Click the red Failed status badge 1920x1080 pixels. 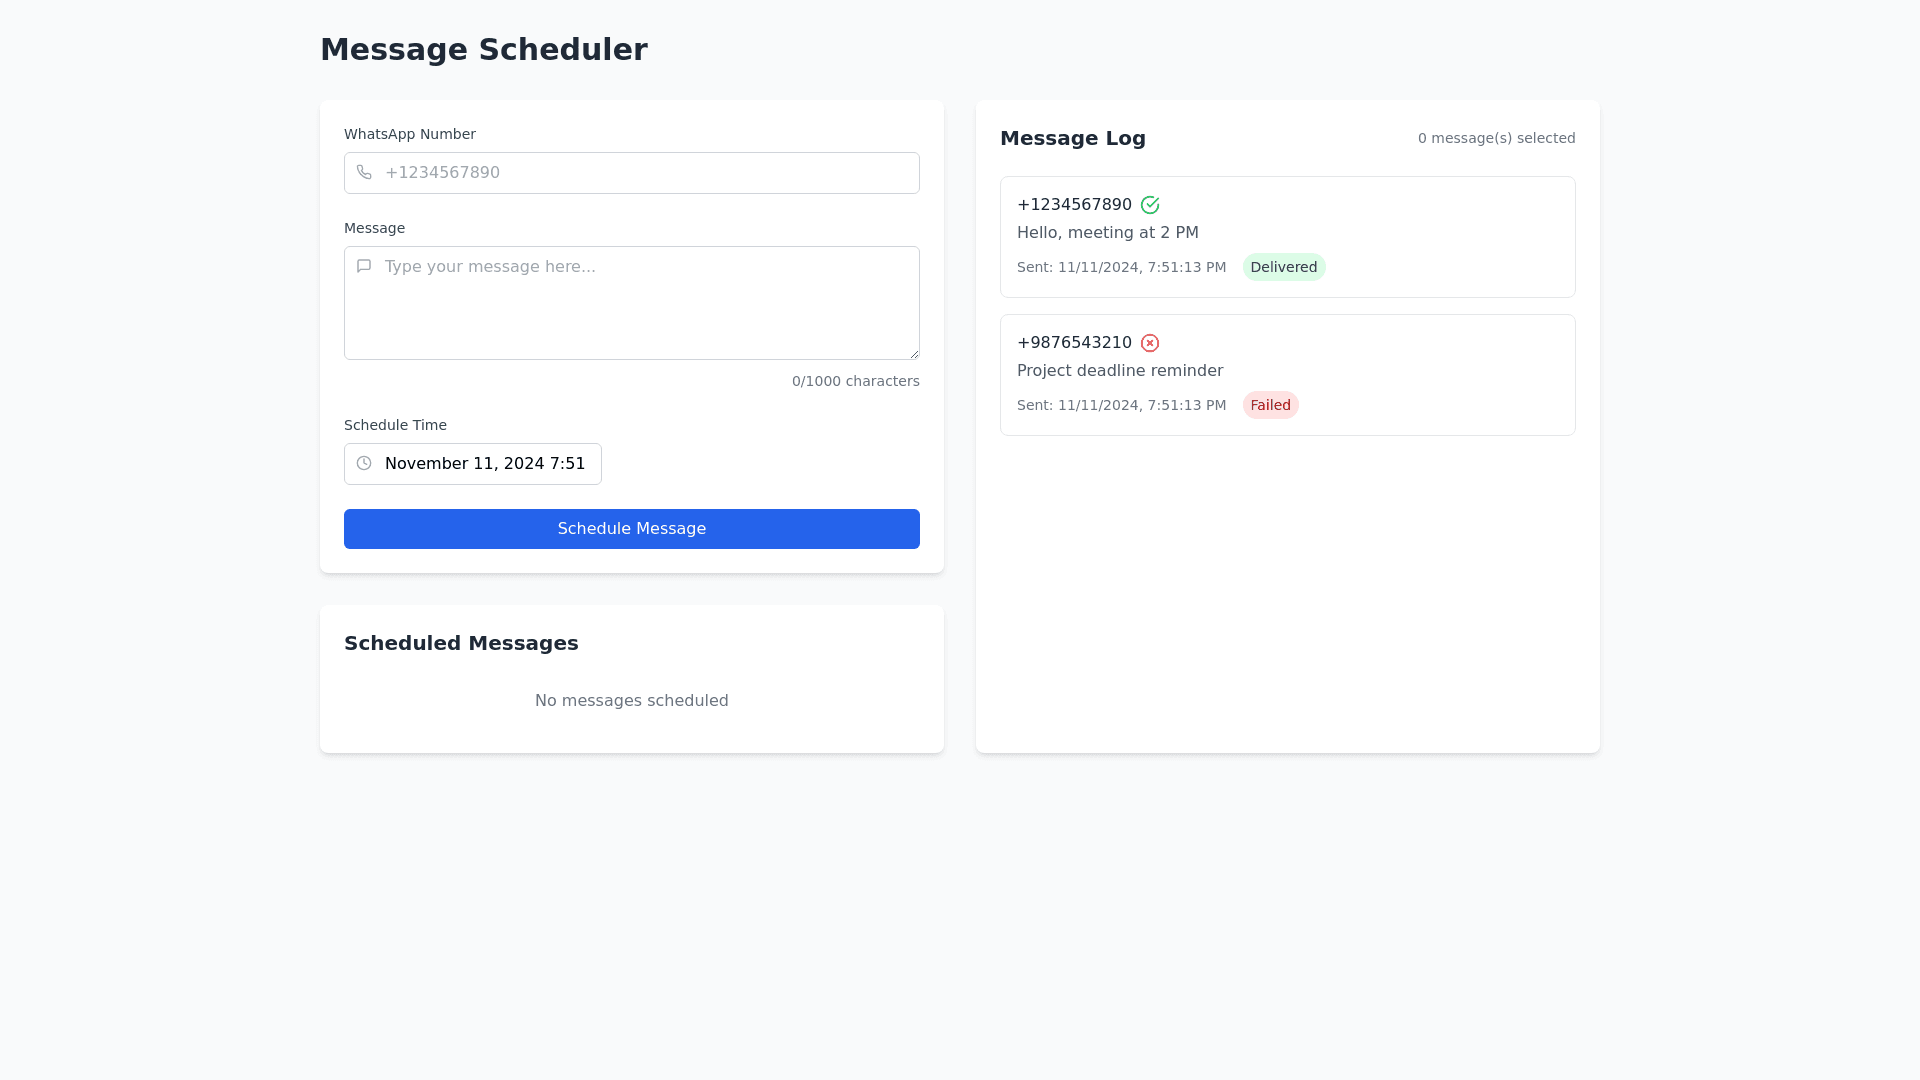1270,405
